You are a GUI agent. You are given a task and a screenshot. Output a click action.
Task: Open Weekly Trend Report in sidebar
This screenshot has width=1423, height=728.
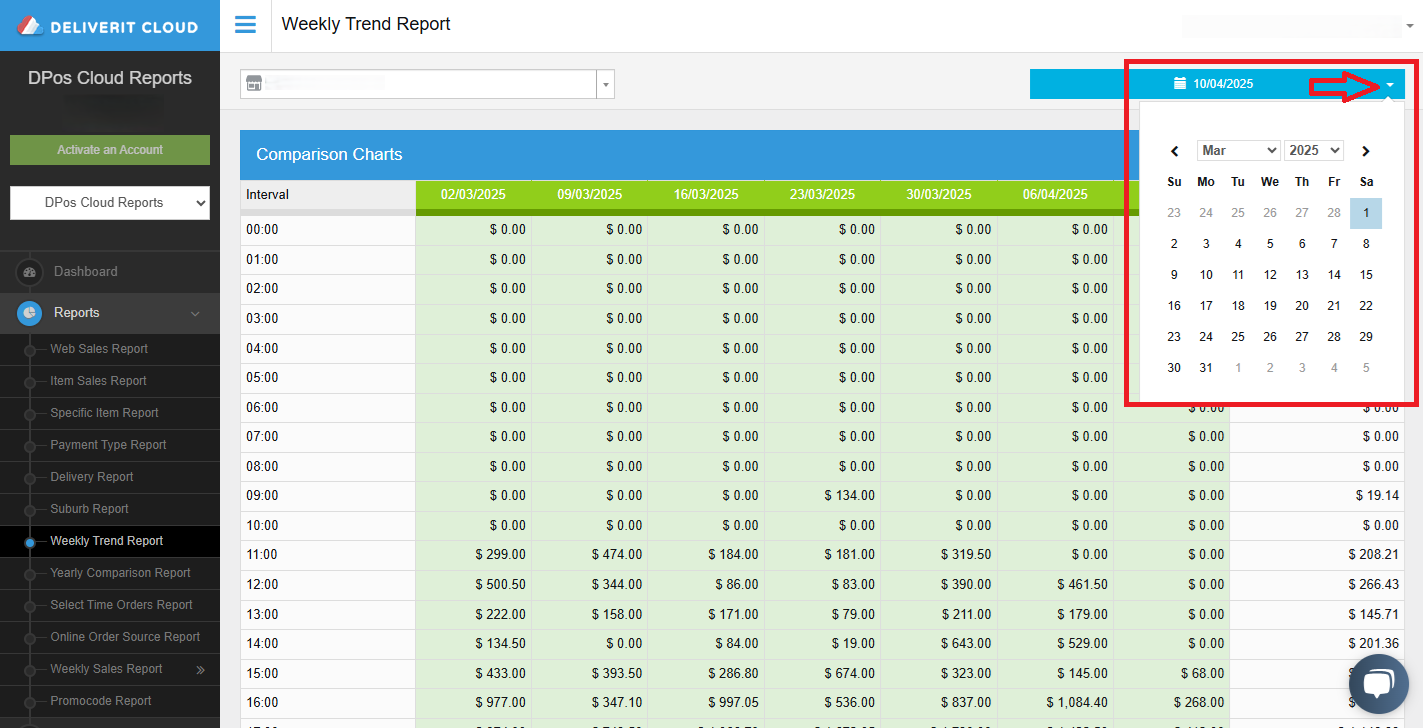coord(107,541)
